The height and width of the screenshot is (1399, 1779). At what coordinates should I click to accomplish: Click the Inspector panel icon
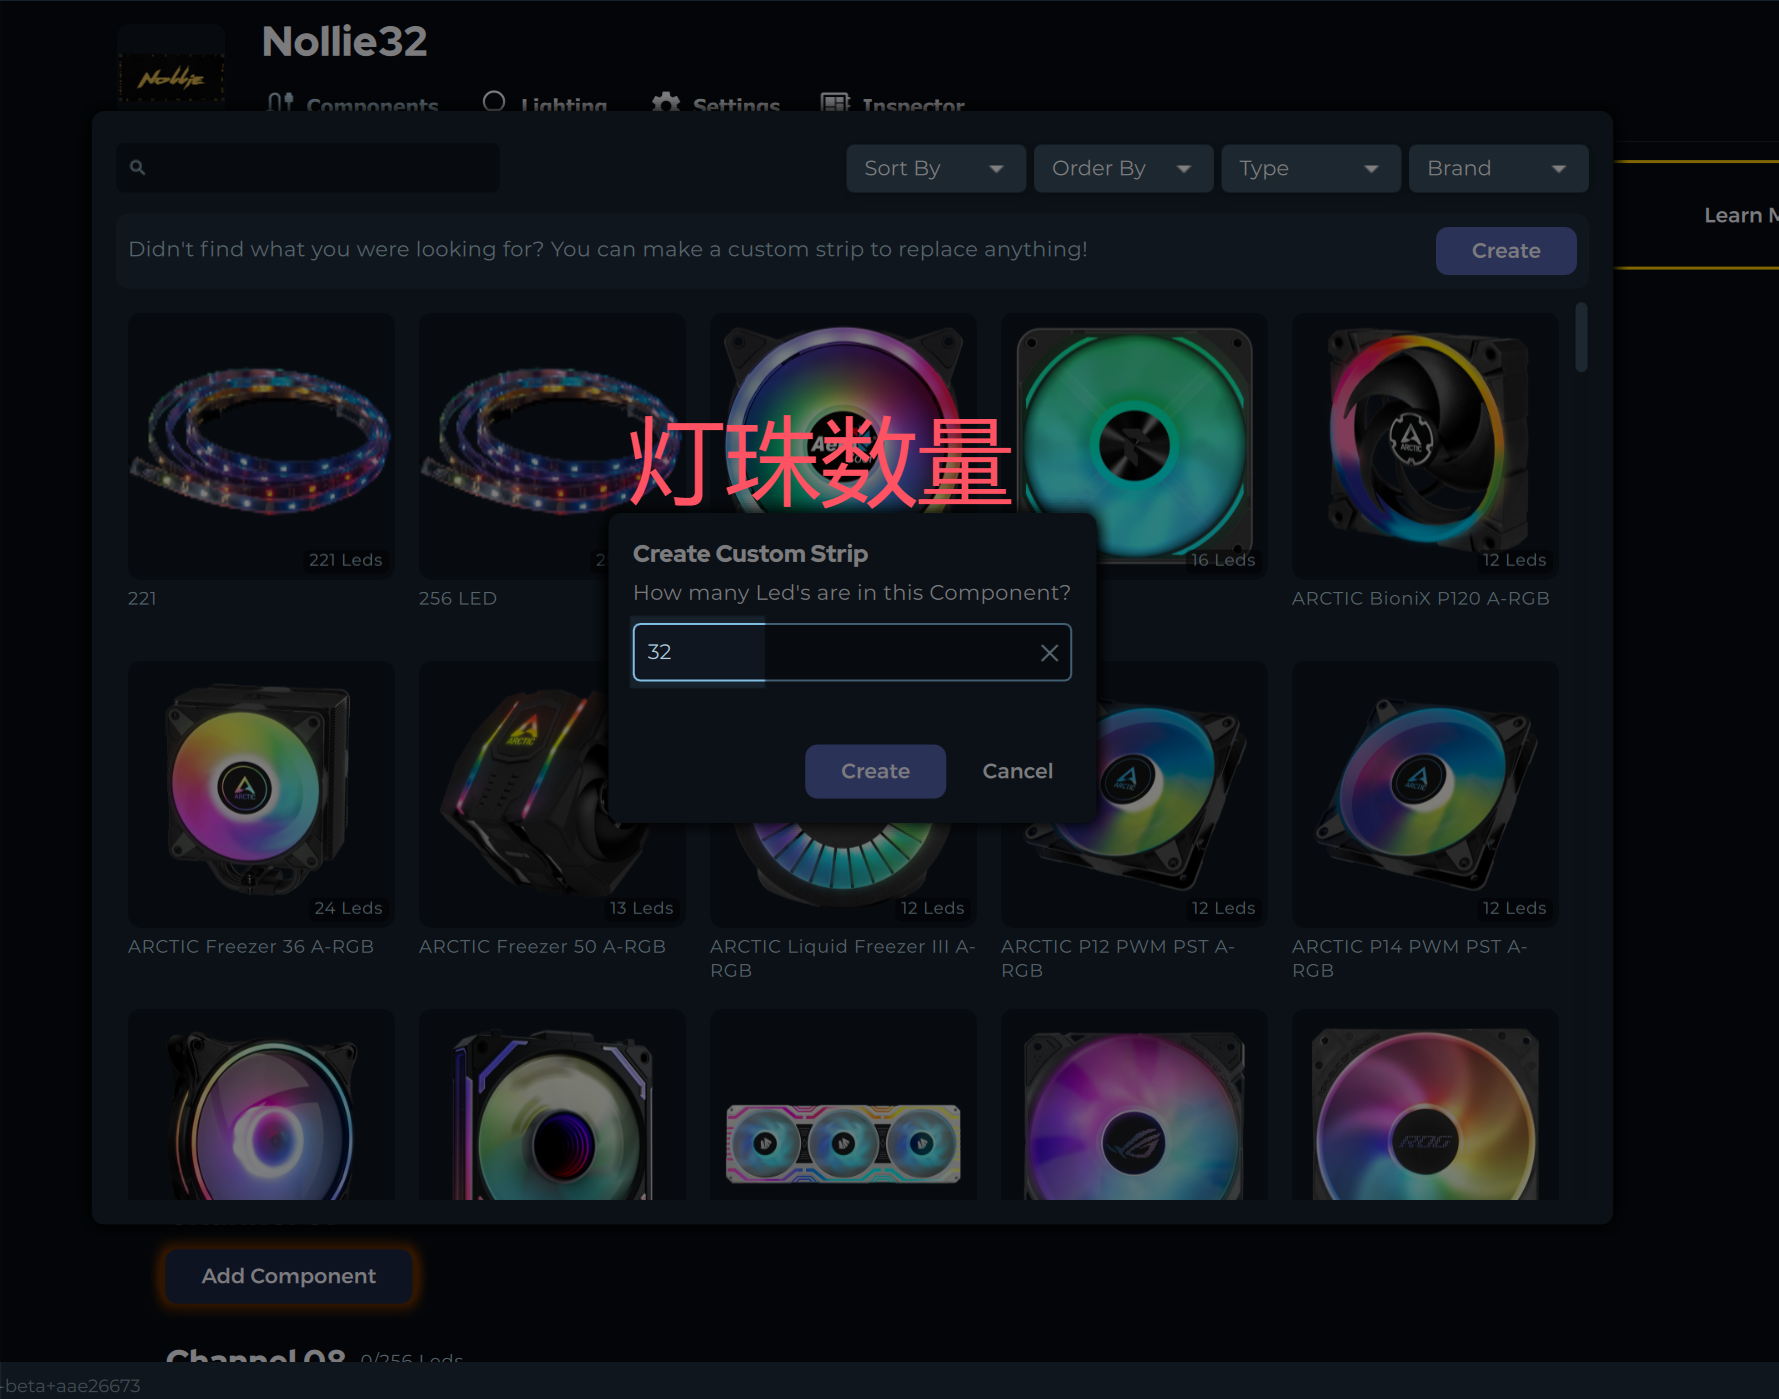[835, 103]
